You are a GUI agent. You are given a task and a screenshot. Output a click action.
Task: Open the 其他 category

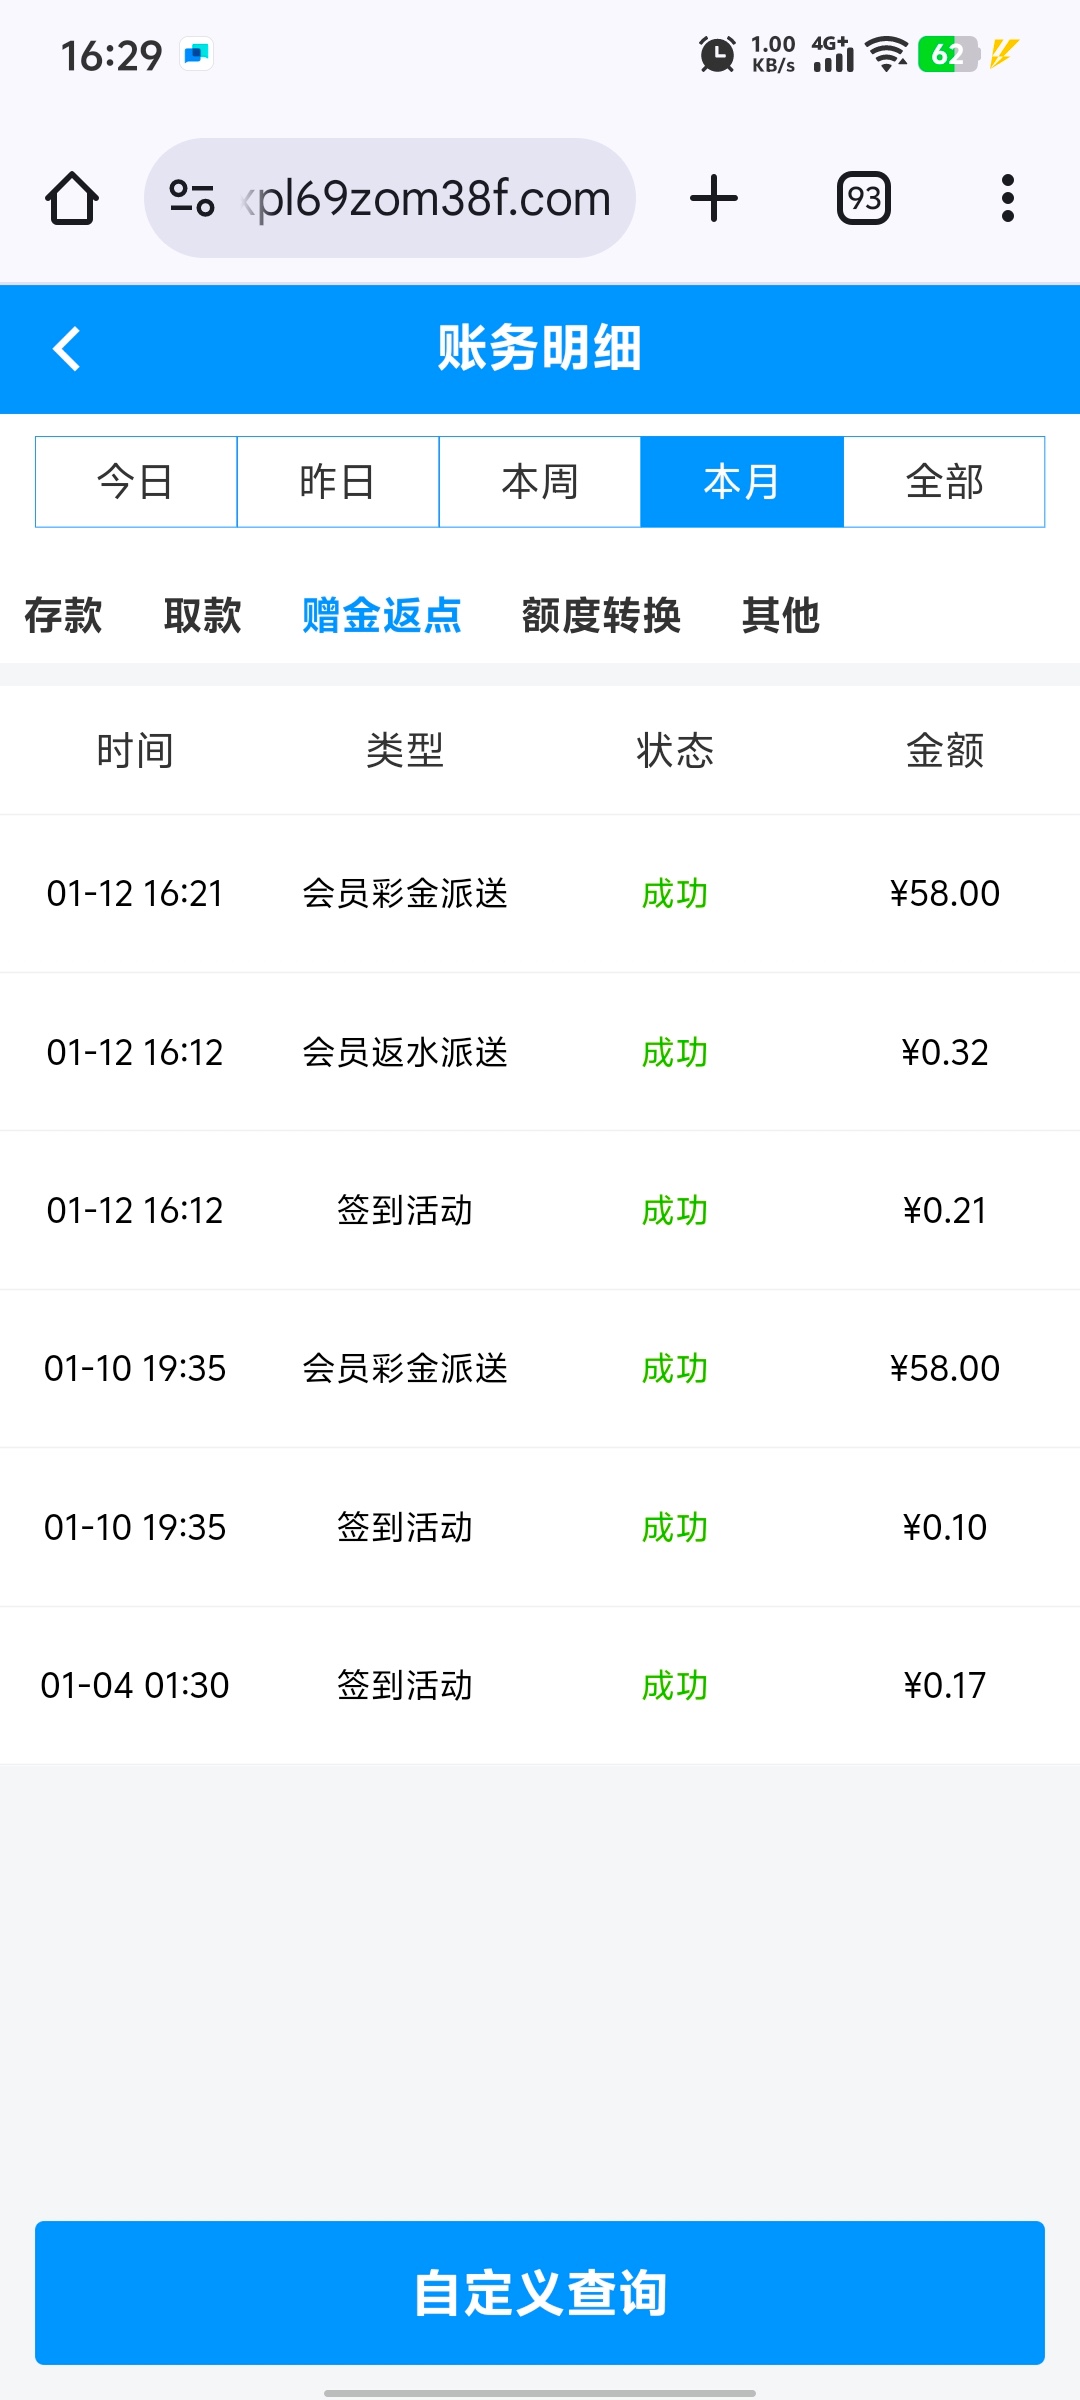[781, 615]
